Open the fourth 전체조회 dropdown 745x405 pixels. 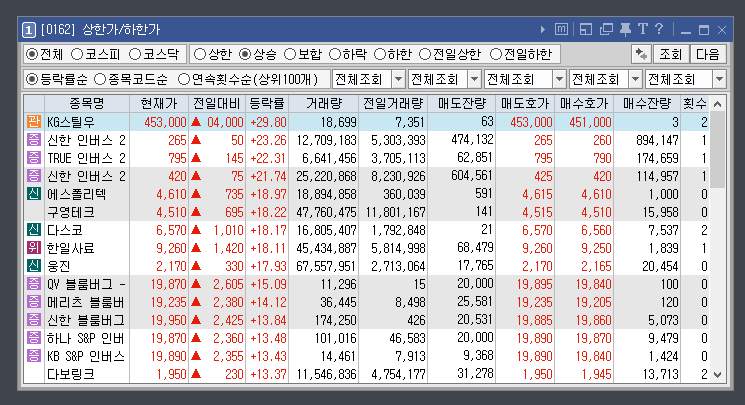[x=635, y=79]
